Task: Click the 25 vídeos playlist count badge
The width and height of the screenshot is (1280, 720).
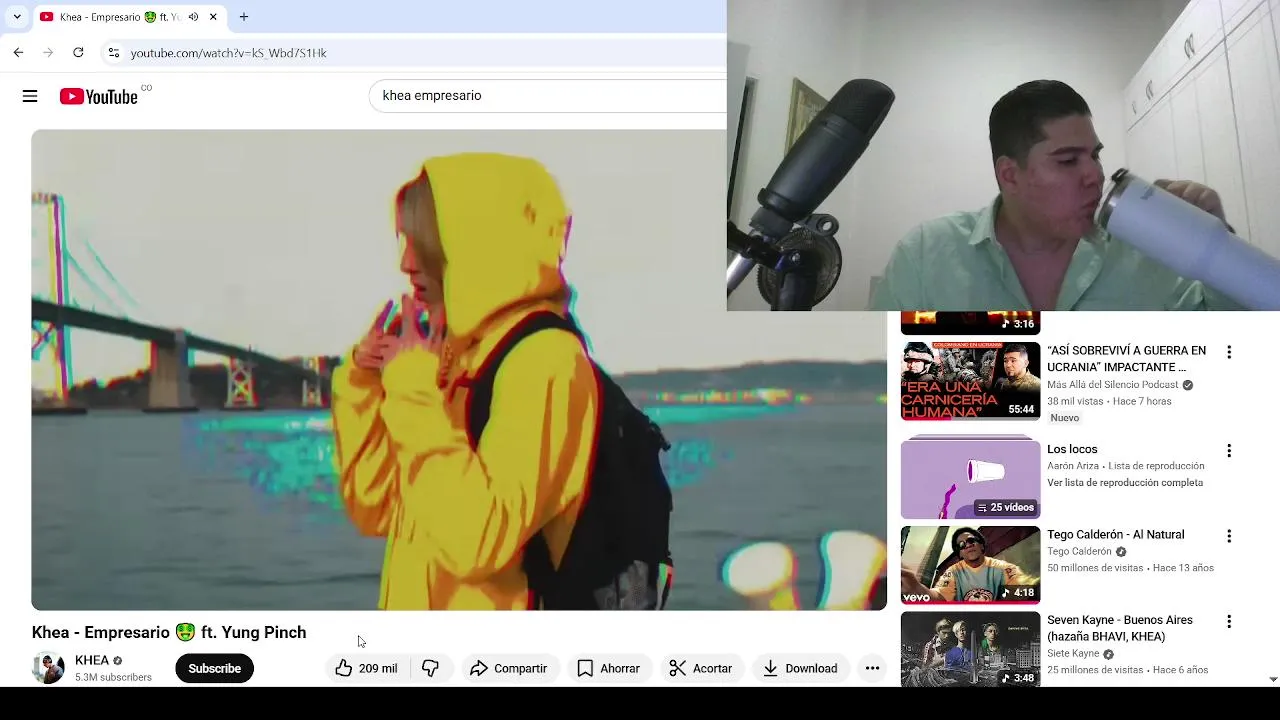Action: (1006, 508)
